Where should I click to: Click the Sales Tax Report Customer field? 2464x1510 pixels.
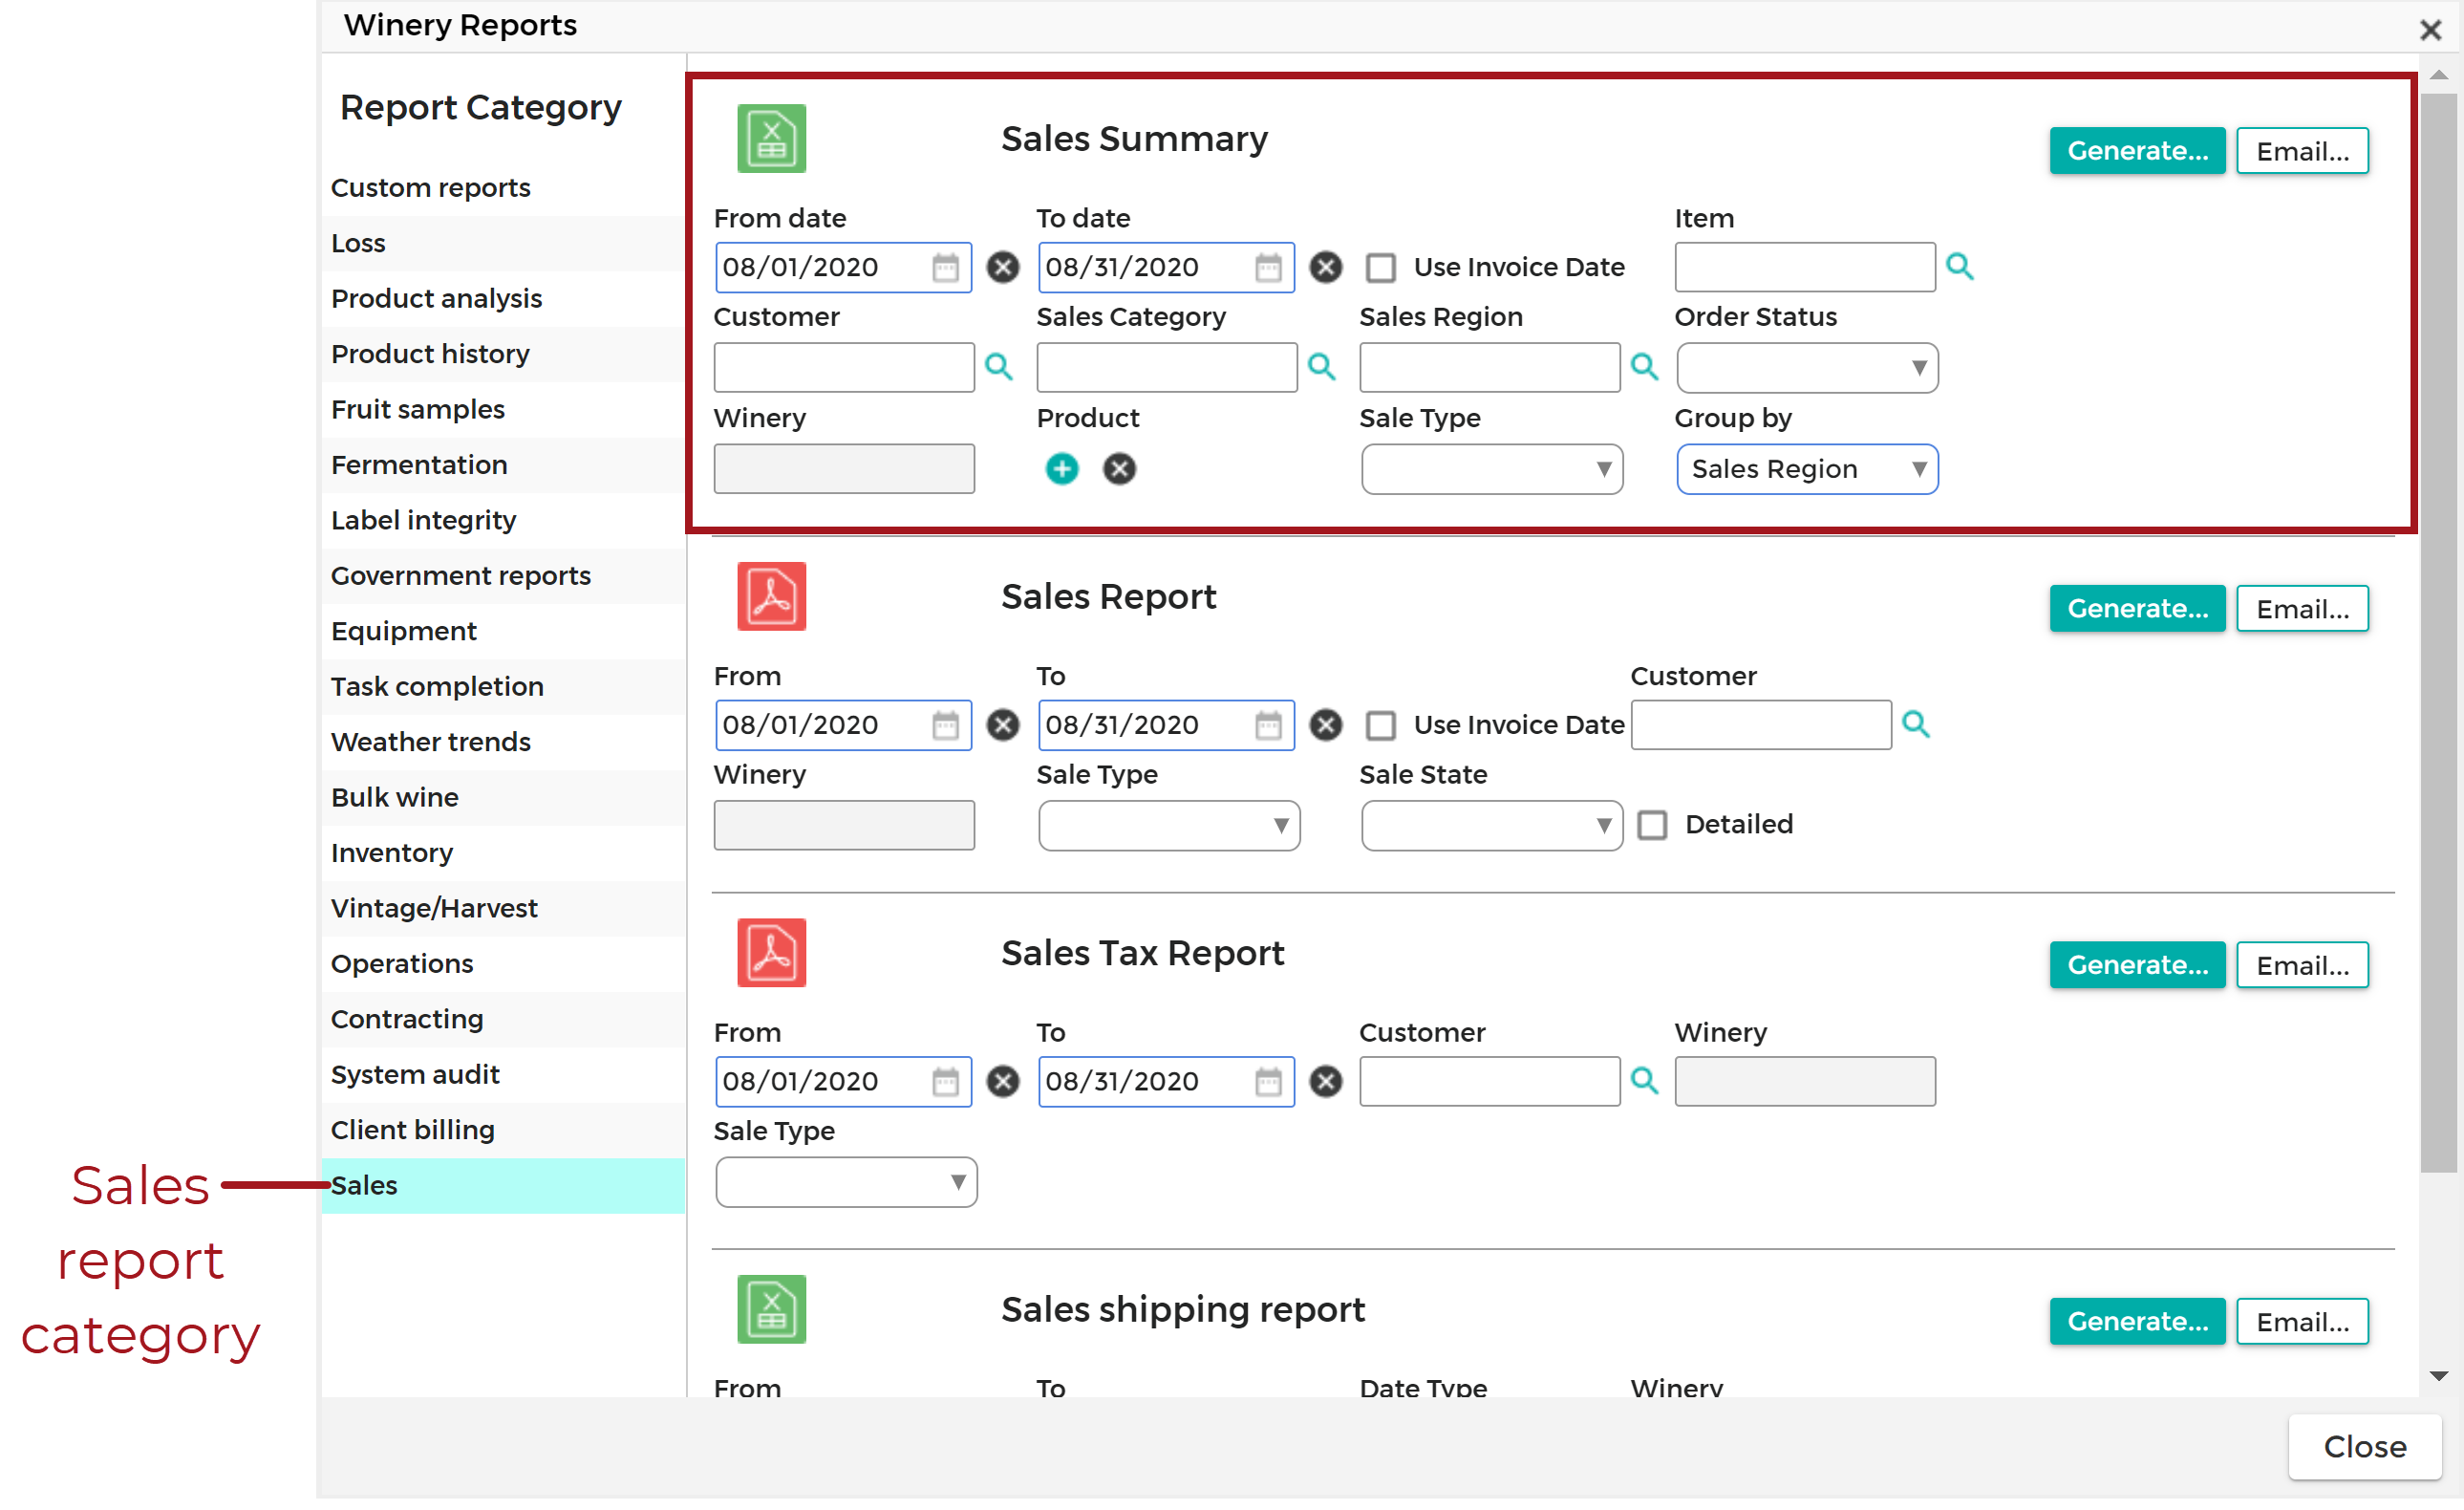1490,1082
